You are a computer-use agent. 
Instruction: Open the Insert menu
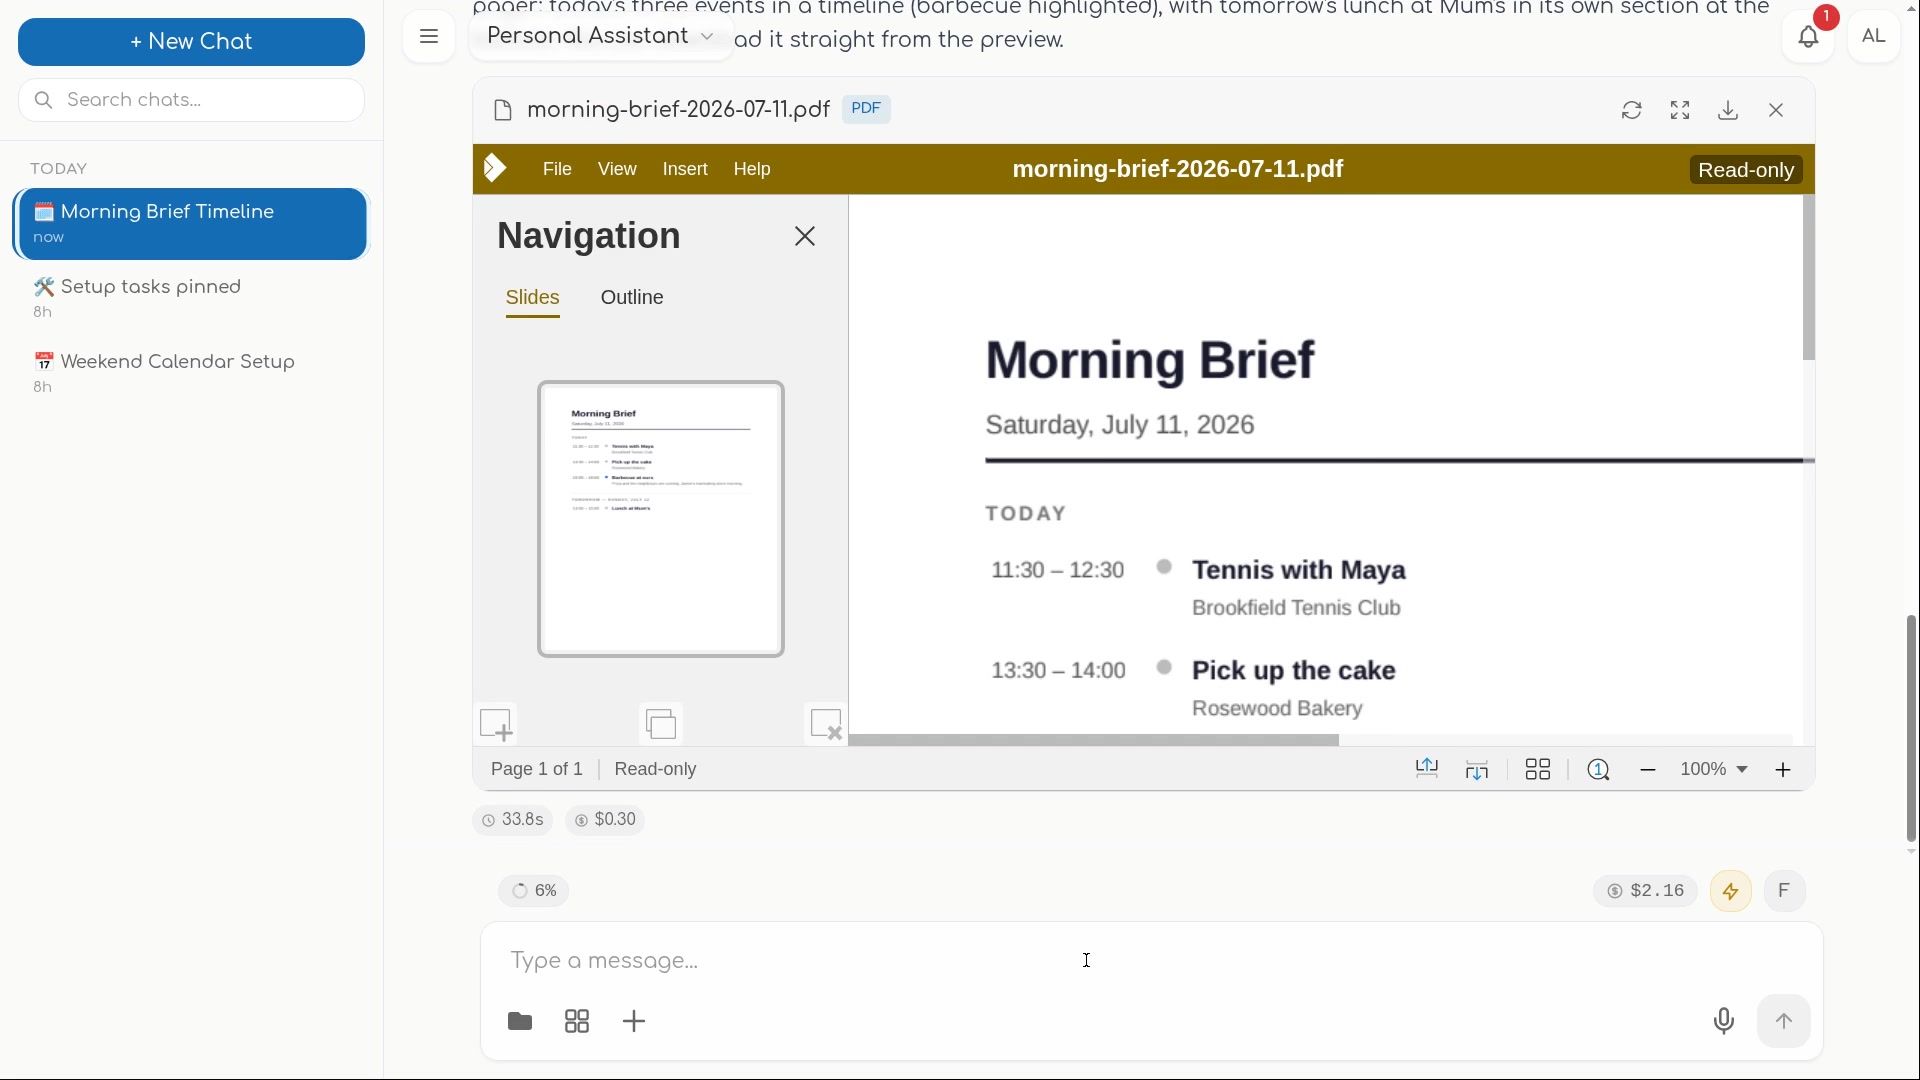tap(685, 169)
